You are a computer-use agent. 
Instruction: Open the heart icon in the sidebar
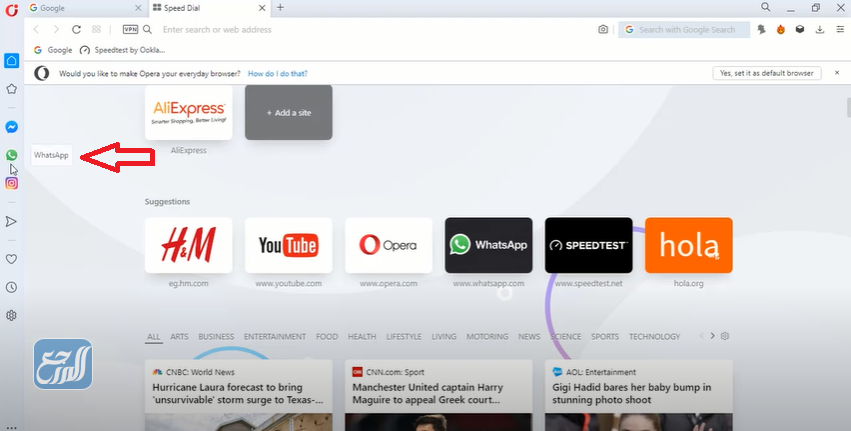coord(11,259)
